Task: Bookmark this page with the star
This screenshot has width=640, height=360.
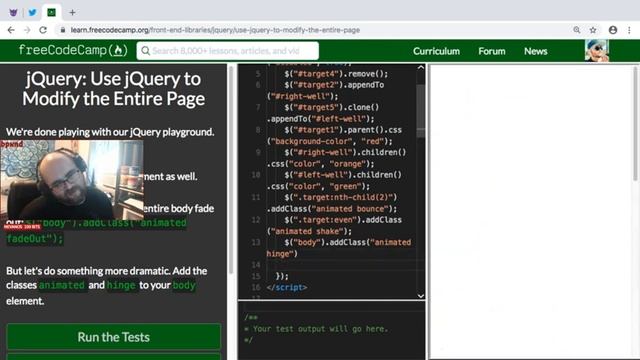Action: coord(593,30)
